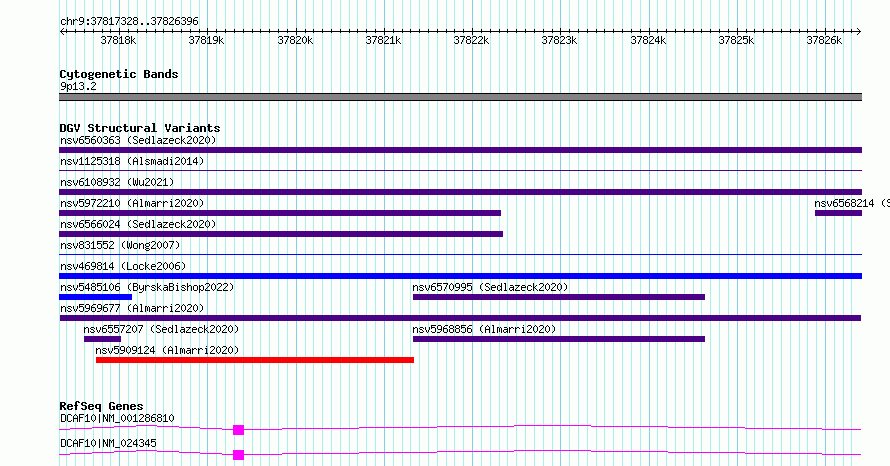
Task: Click the DGV Structural Variants track title
Action: tap(140, 128)
